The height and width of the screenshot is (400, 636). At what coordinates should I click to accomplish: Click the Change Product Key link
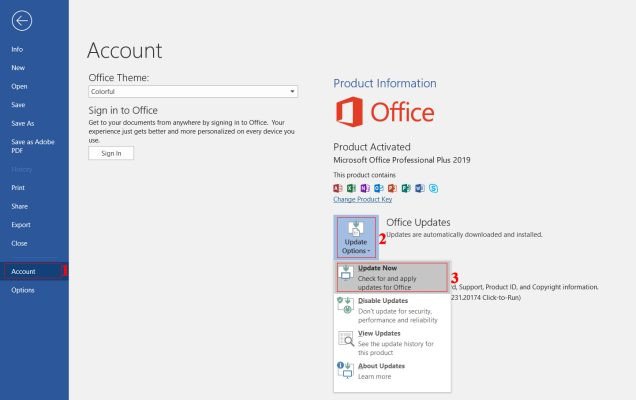(363, 199)
